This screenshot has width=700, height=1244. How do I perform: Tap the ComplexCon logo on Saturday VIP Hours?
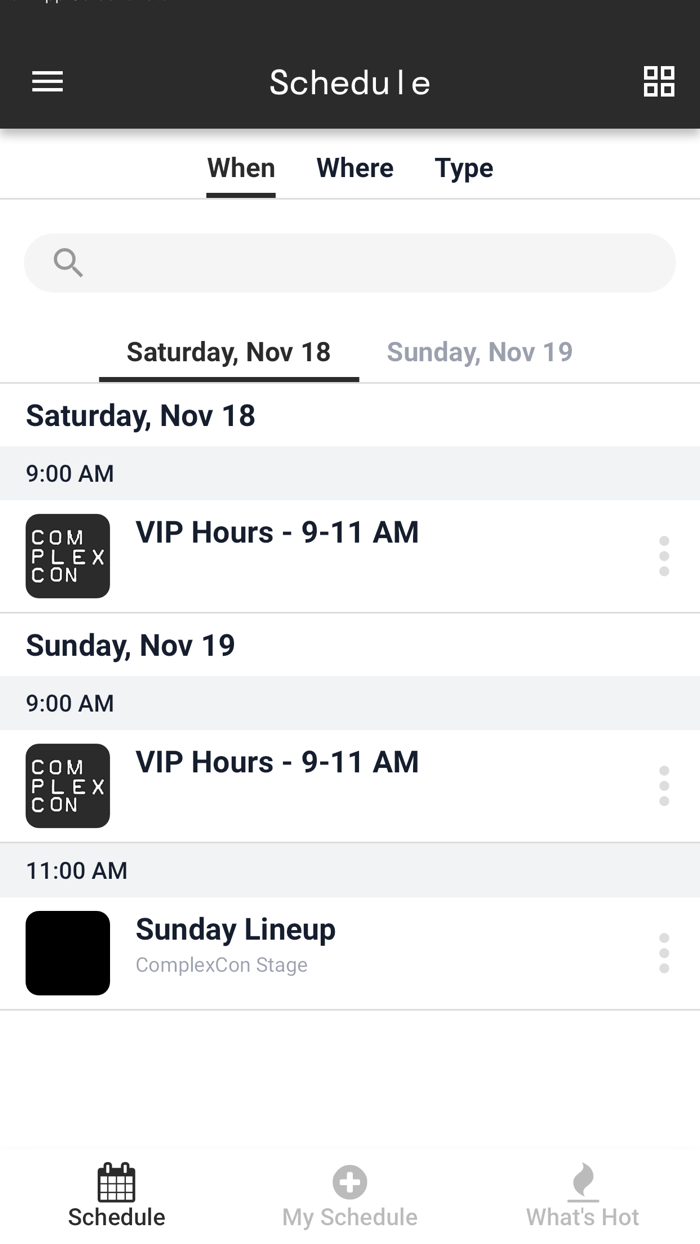coord(67,556)
